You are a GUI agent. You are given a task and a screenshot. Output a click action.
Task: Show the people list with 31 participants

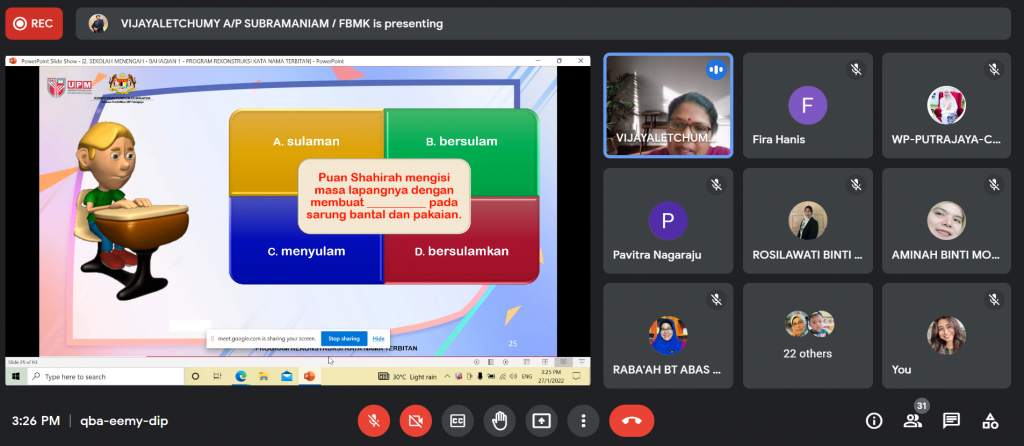[x=912, y=421]
